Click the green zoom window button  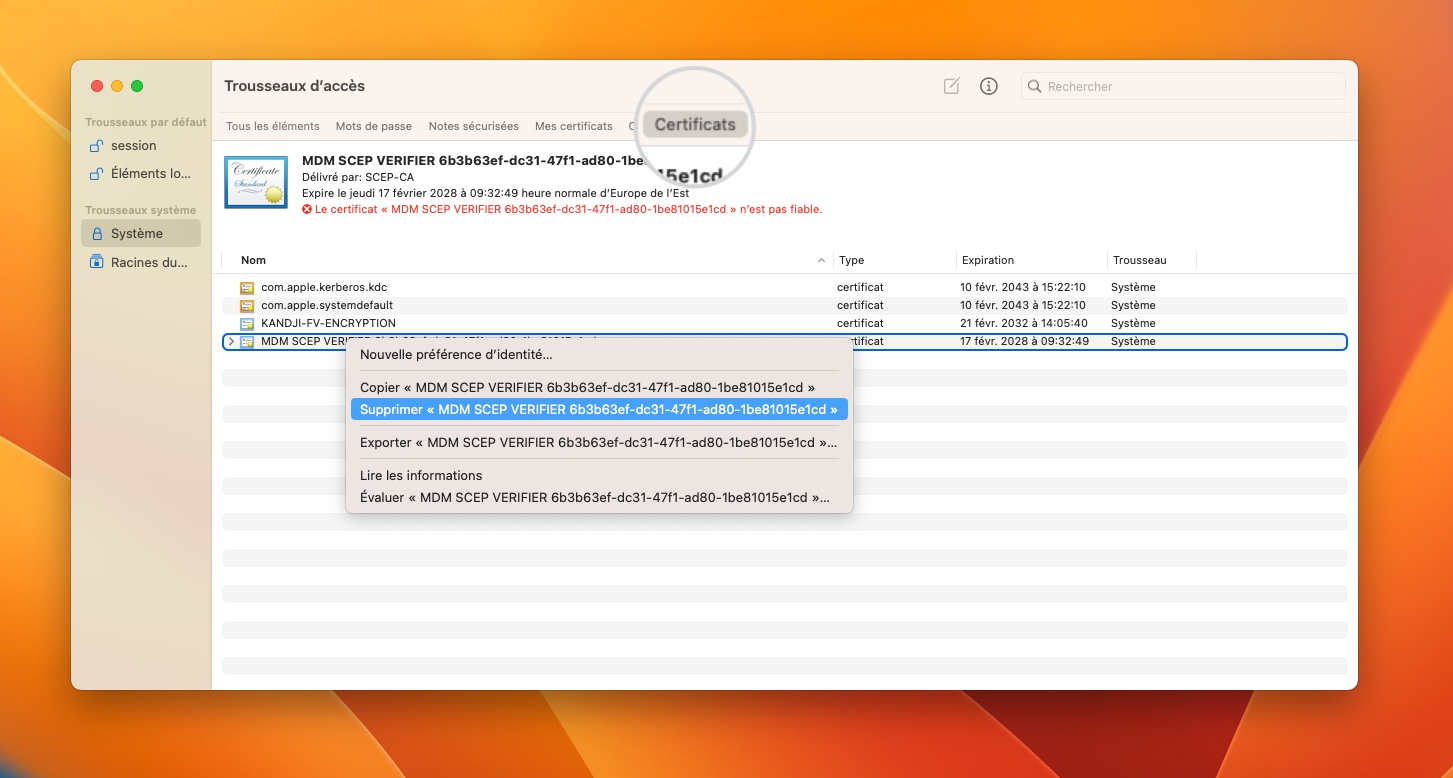click(137, 86)
